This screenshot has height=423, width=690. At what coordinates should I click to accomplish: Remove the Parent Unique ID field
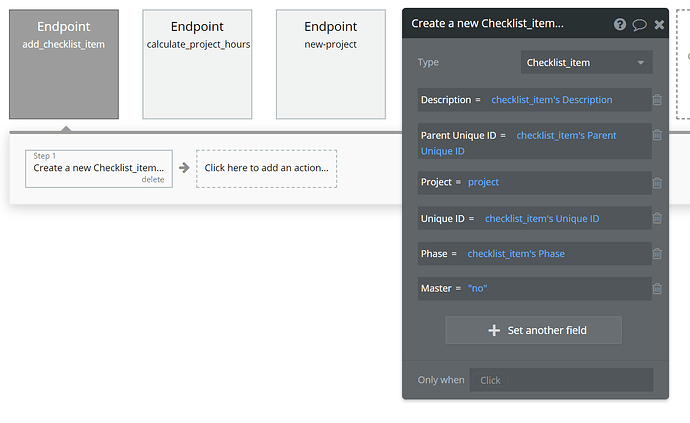pos(657,135)
